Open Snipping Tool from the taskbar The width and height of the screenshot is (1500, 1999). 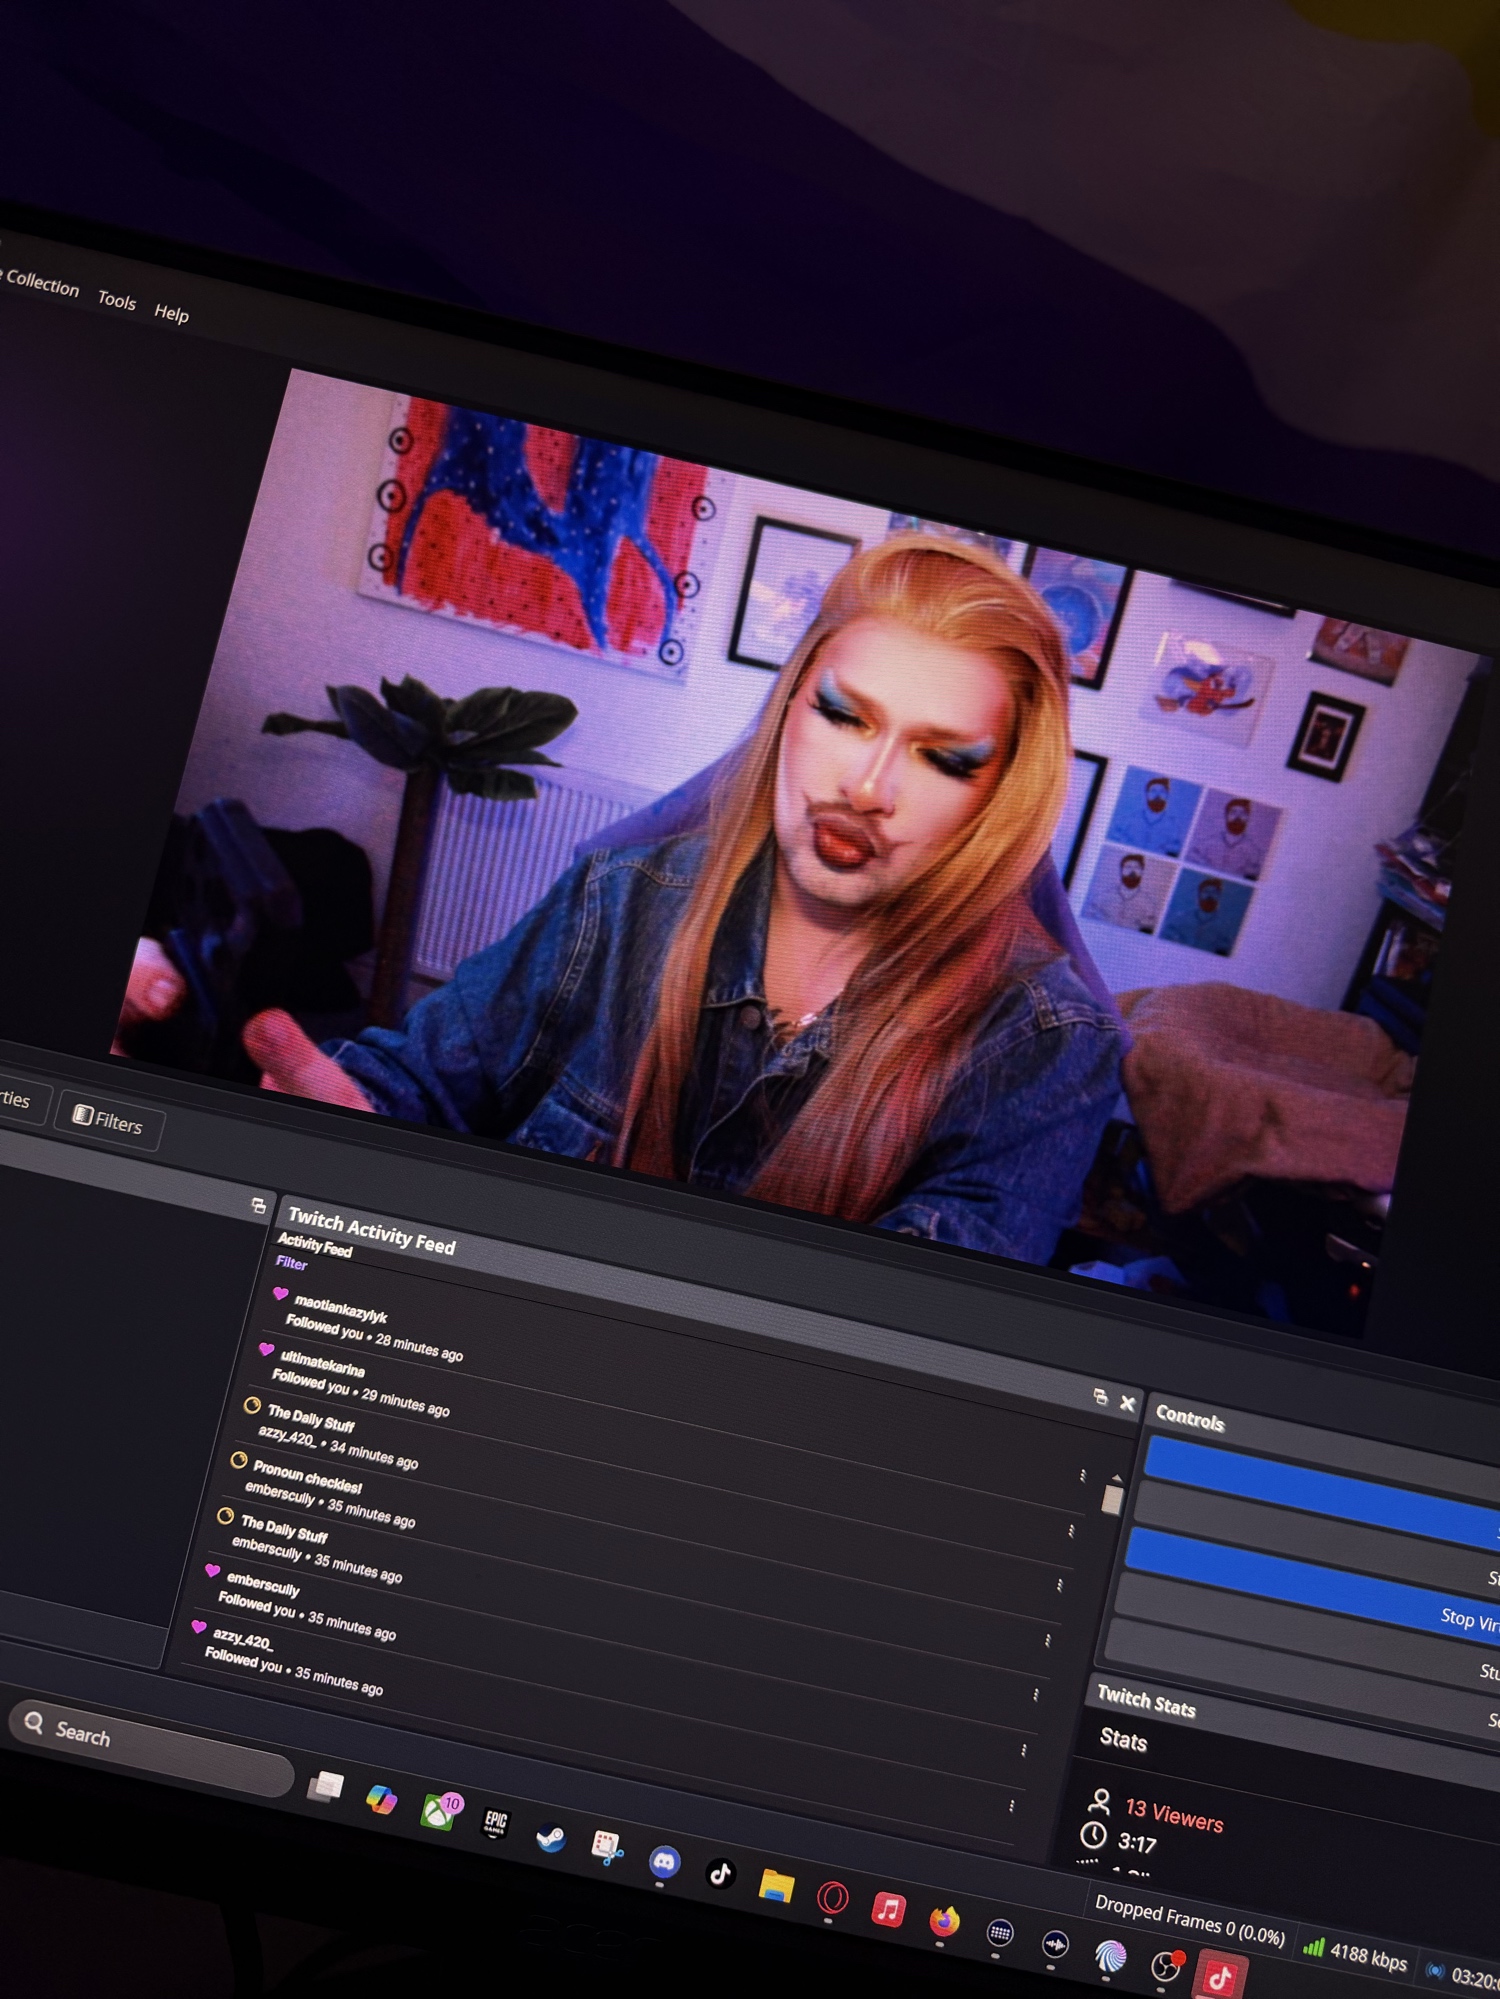(x=606, y=1847)
